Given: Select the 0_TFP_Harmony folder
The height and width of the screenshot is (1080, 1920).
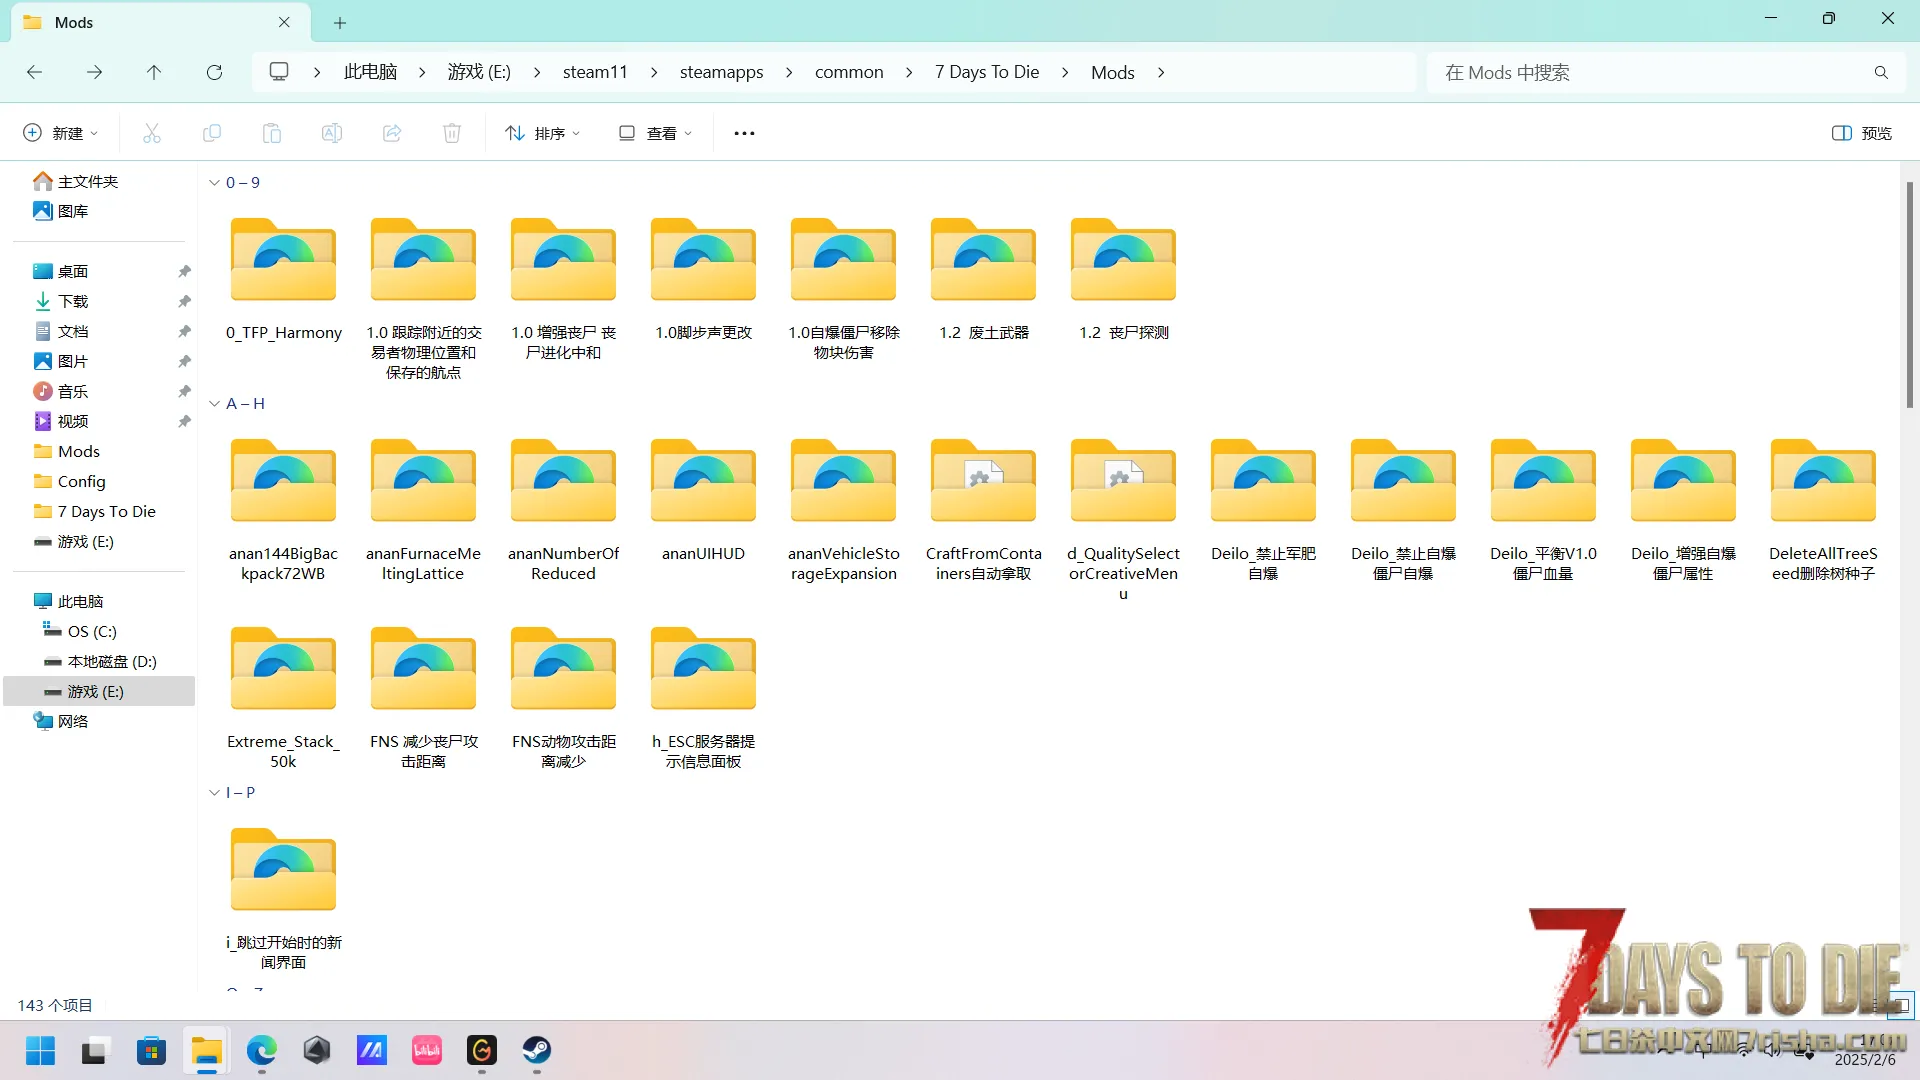Looking at the screenshot, I should [x=283, y=281].
